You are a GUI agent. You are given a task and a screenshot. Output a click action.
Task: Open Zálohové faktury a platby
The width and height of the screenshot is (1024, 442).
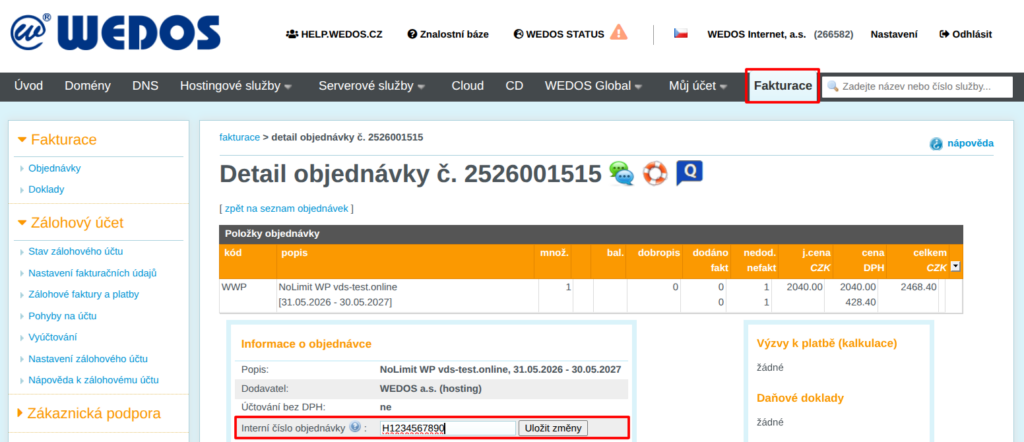tap(84, 294)
